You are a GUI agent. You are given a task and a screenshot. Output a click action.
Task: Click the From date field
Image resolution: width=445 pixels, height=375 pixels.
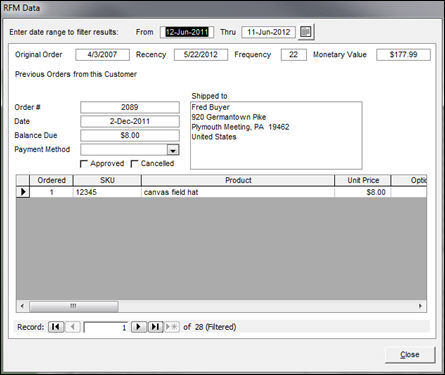pos(187,32)
